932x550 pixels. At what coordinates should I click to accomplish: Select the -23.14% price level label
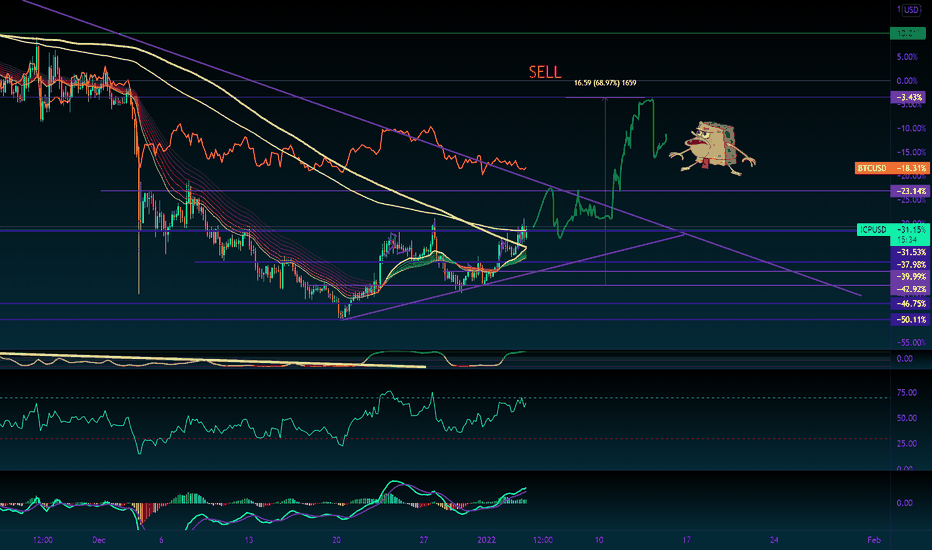coord(908,191)
